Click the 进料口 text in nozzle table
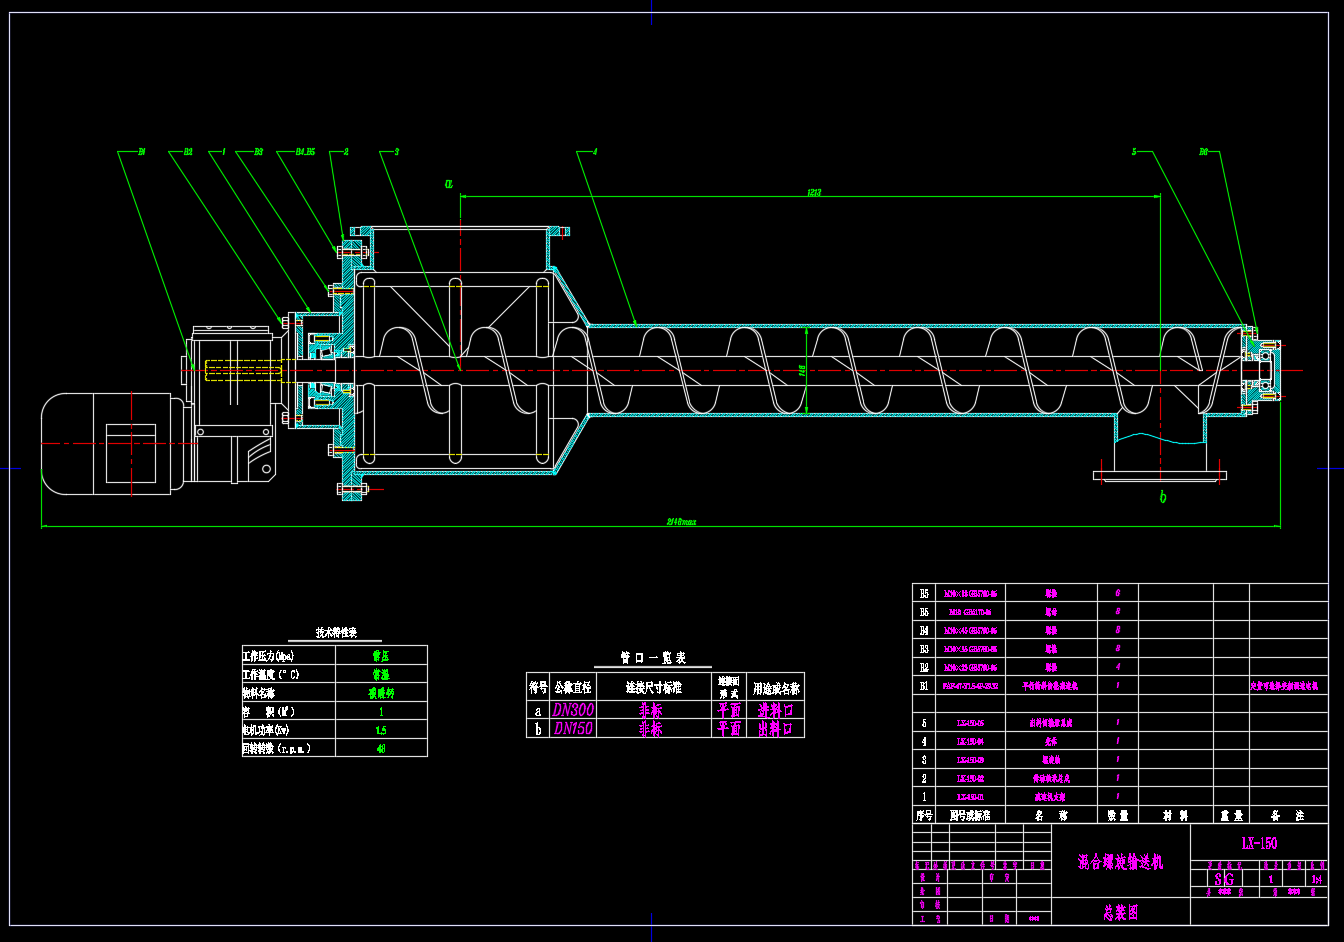Image resolution: width=1344 pixels, height=942 pixels. 775,710
